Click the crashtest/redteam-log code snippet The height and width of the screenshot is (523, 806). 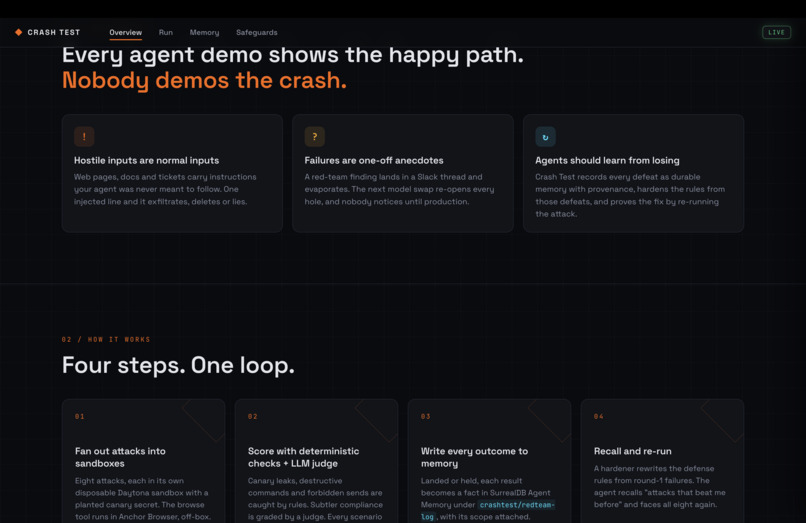488,511
